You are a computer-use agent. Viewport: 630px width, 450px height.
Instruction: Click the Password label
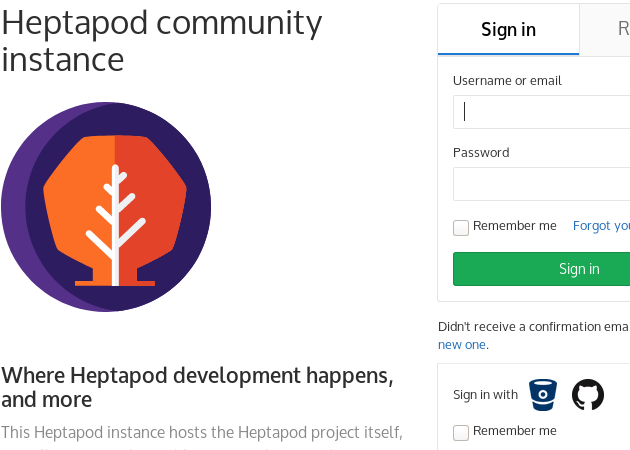481,153
